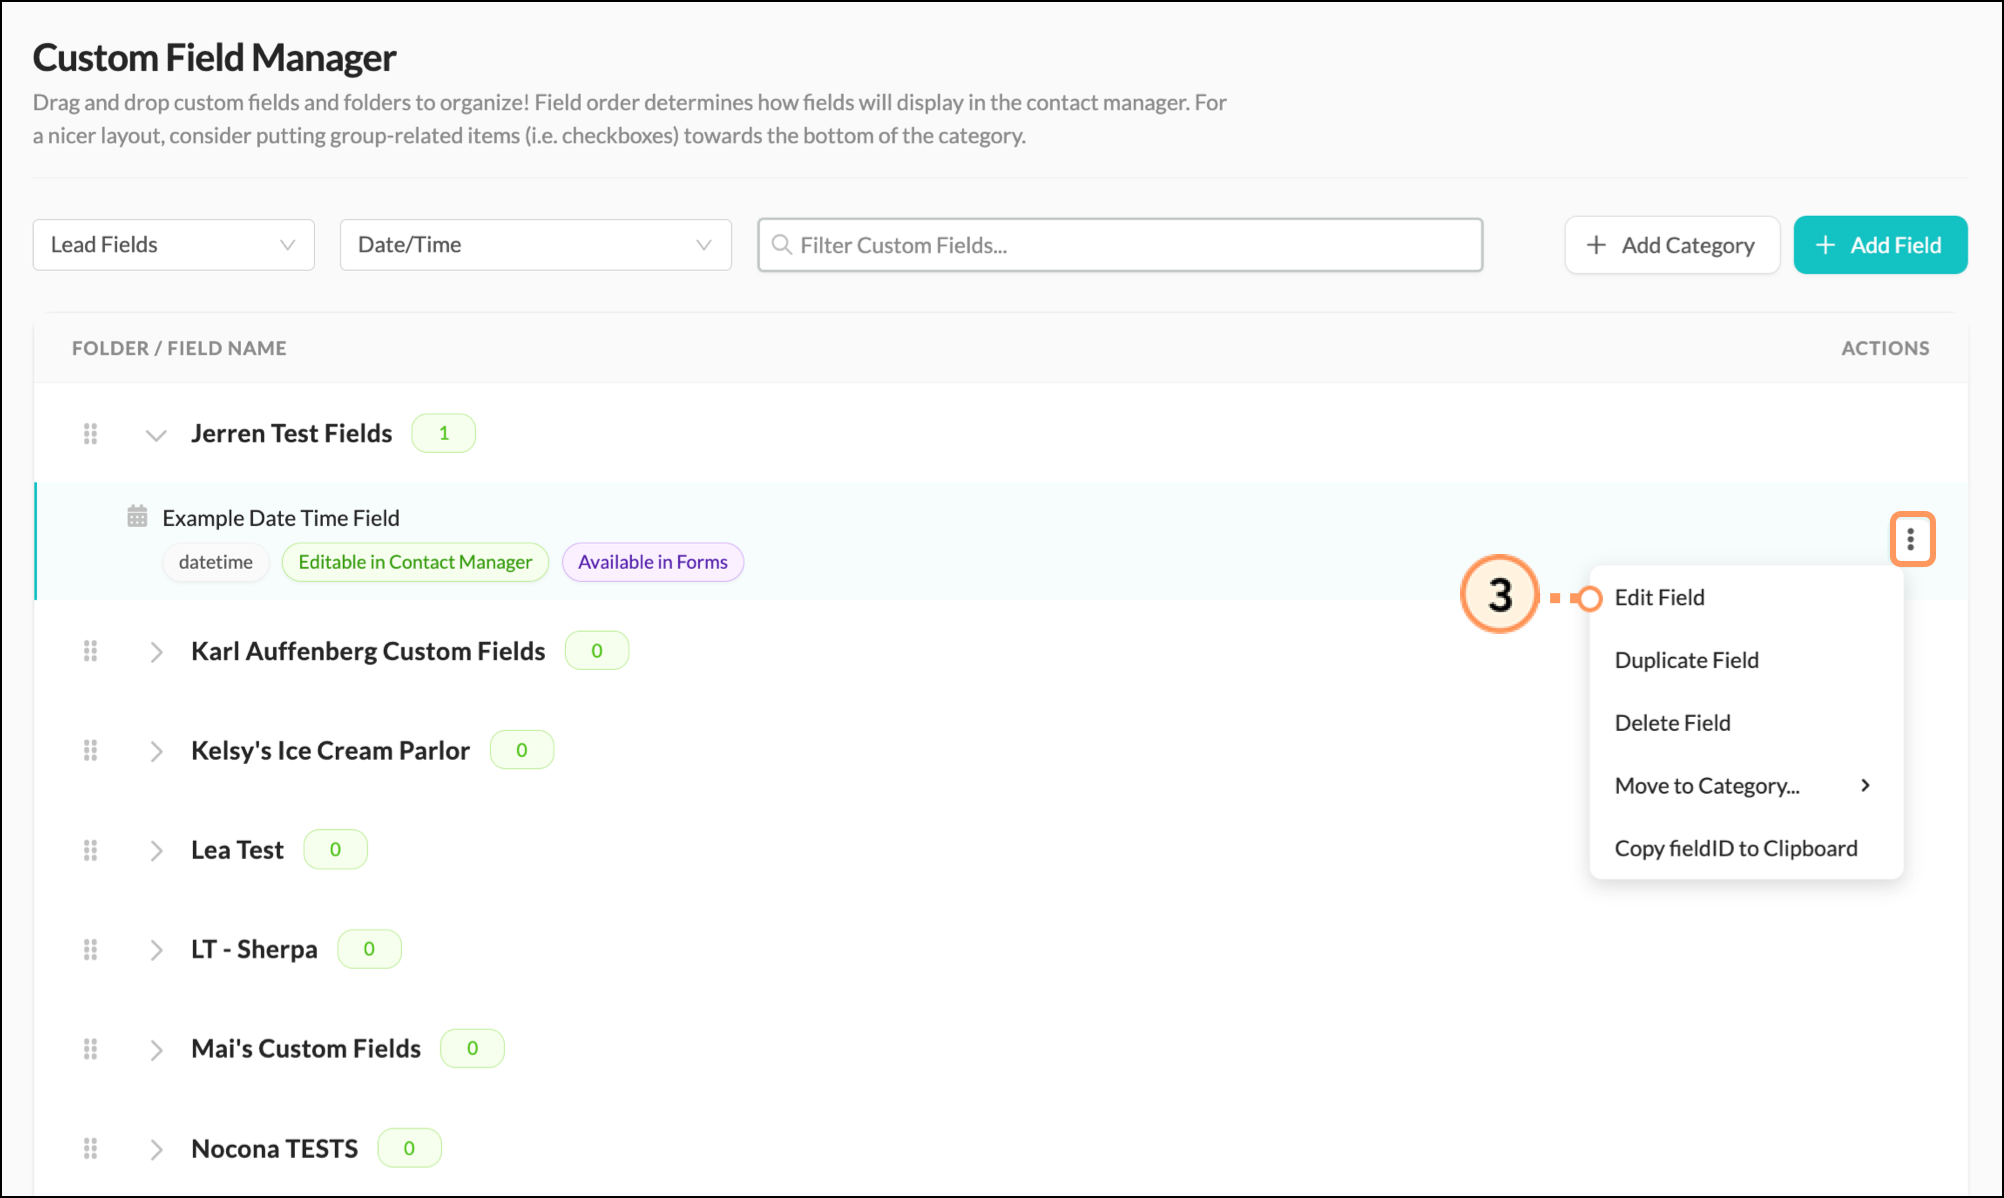Open three-dot actions menu for Example Date Time Field
Viewport: 2004px width, 1198px height.
point(1911,540)
